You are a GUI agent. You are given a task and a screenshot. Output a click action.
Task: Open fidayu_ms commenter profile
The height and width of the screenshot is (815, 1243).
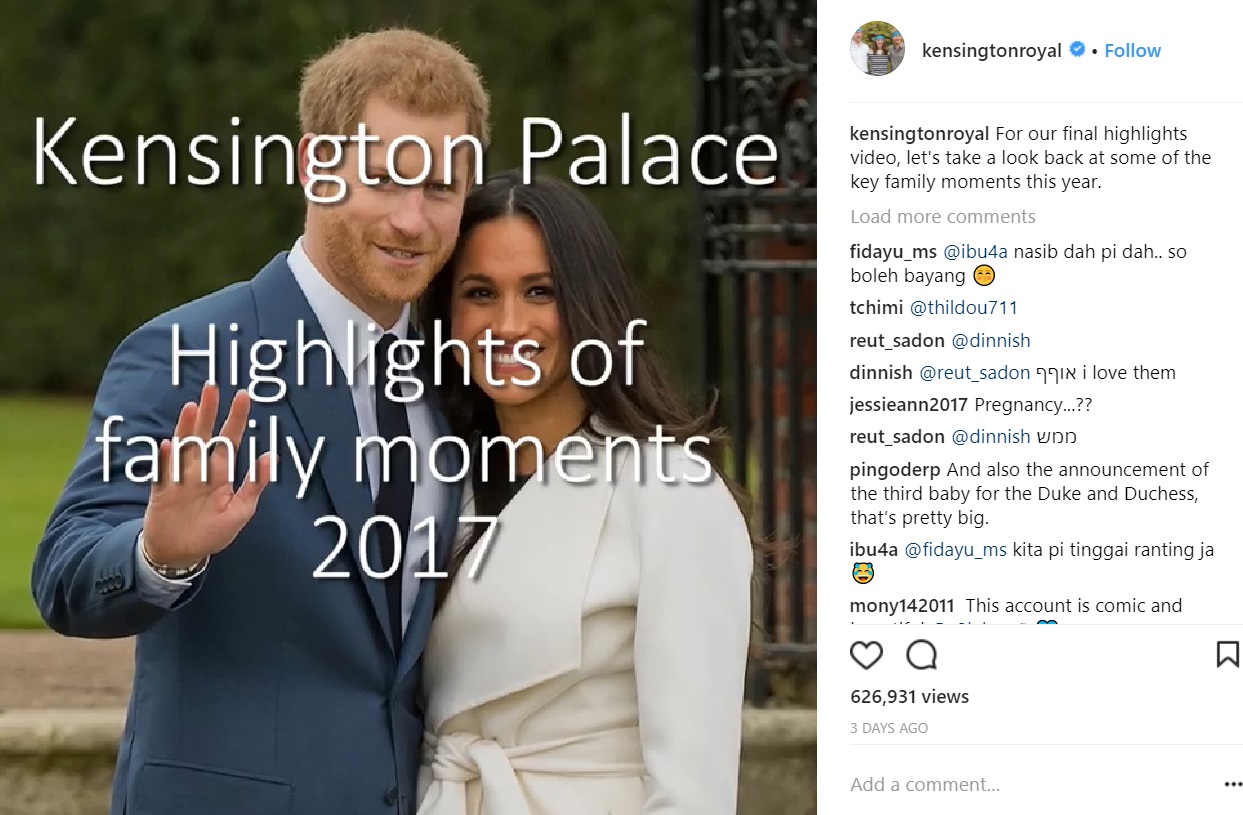(x=892, y=252)
